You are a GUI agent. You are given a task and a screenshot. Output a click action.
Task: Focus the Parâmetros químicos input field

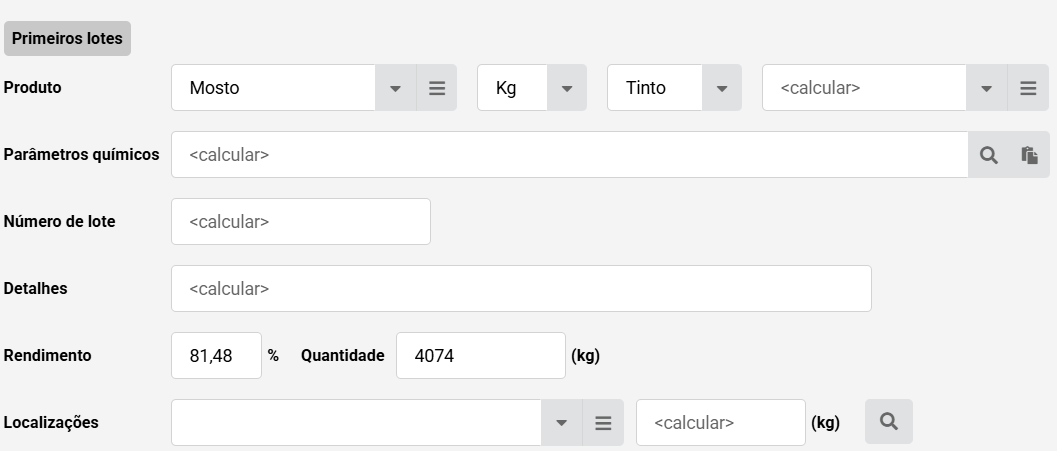click(x=570, y=155)
